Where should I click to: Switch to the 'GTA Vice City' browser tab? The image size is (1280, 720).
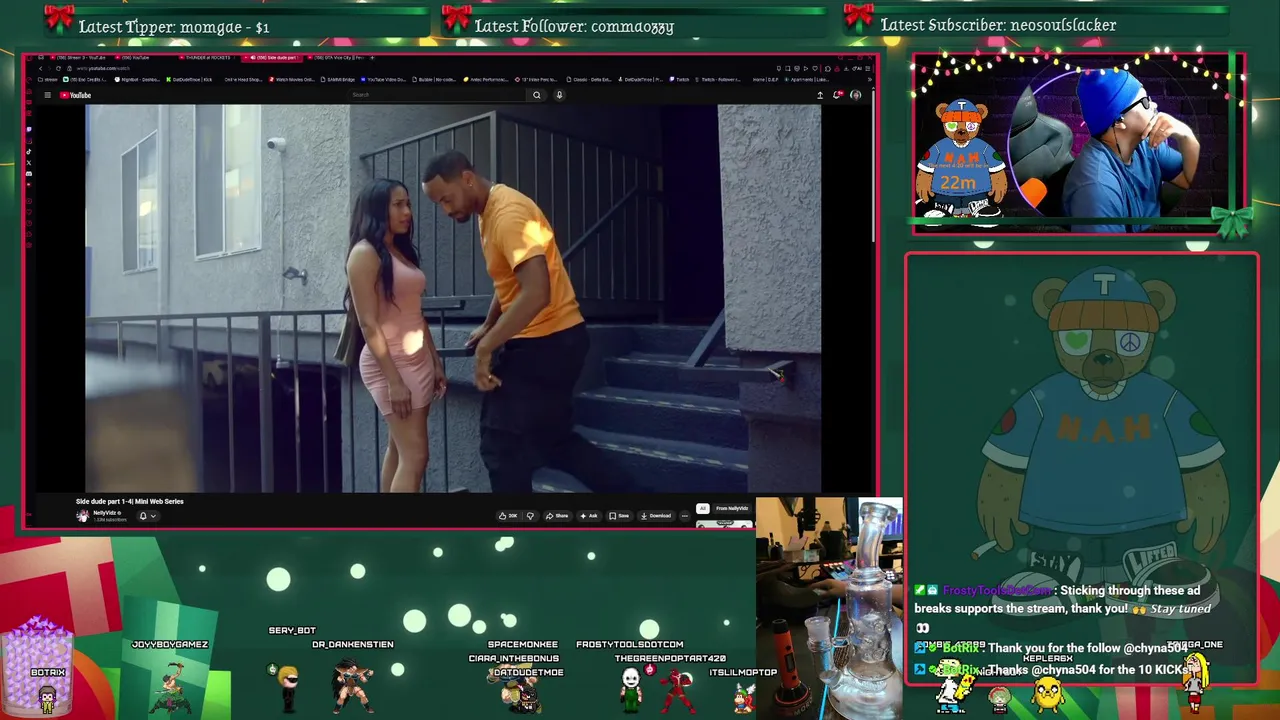point(335,57)
